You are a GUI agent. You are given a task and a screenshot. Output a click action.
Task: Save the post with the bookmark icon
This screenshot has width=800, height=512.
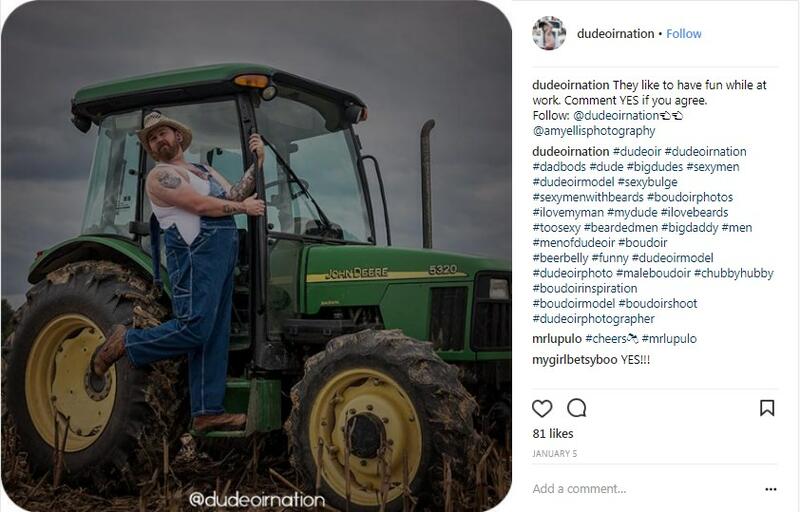coord(767,408)
